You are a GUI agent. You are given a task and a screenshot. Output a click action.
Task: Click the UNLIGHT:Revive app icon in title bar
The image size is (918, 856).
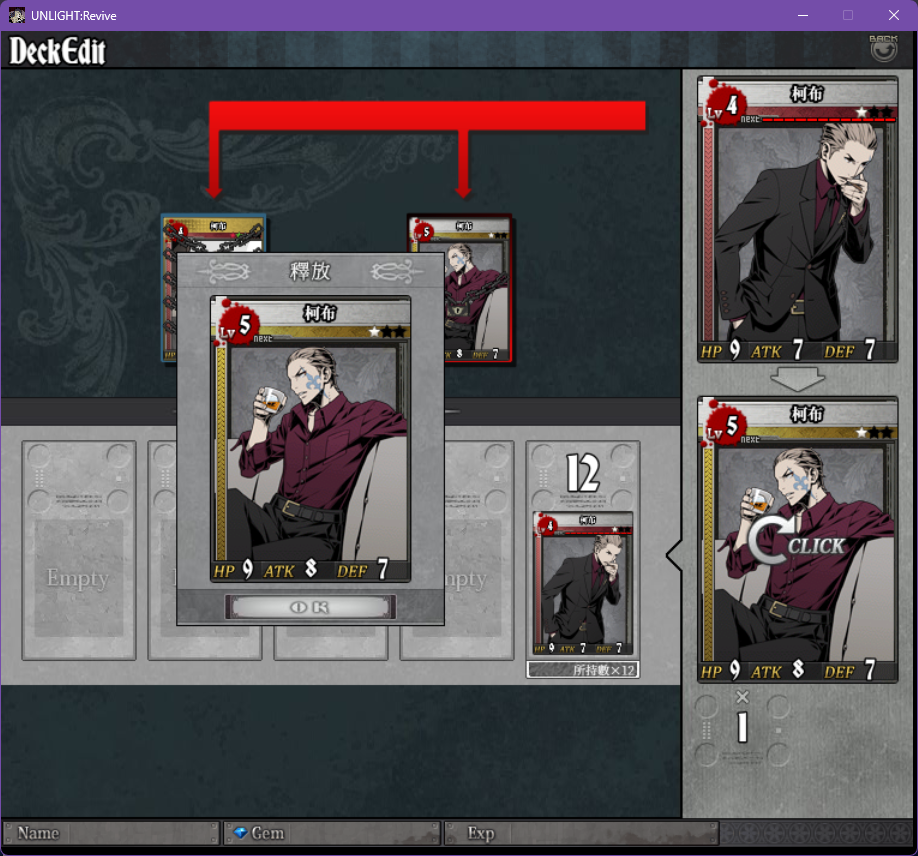coord(16,15)
